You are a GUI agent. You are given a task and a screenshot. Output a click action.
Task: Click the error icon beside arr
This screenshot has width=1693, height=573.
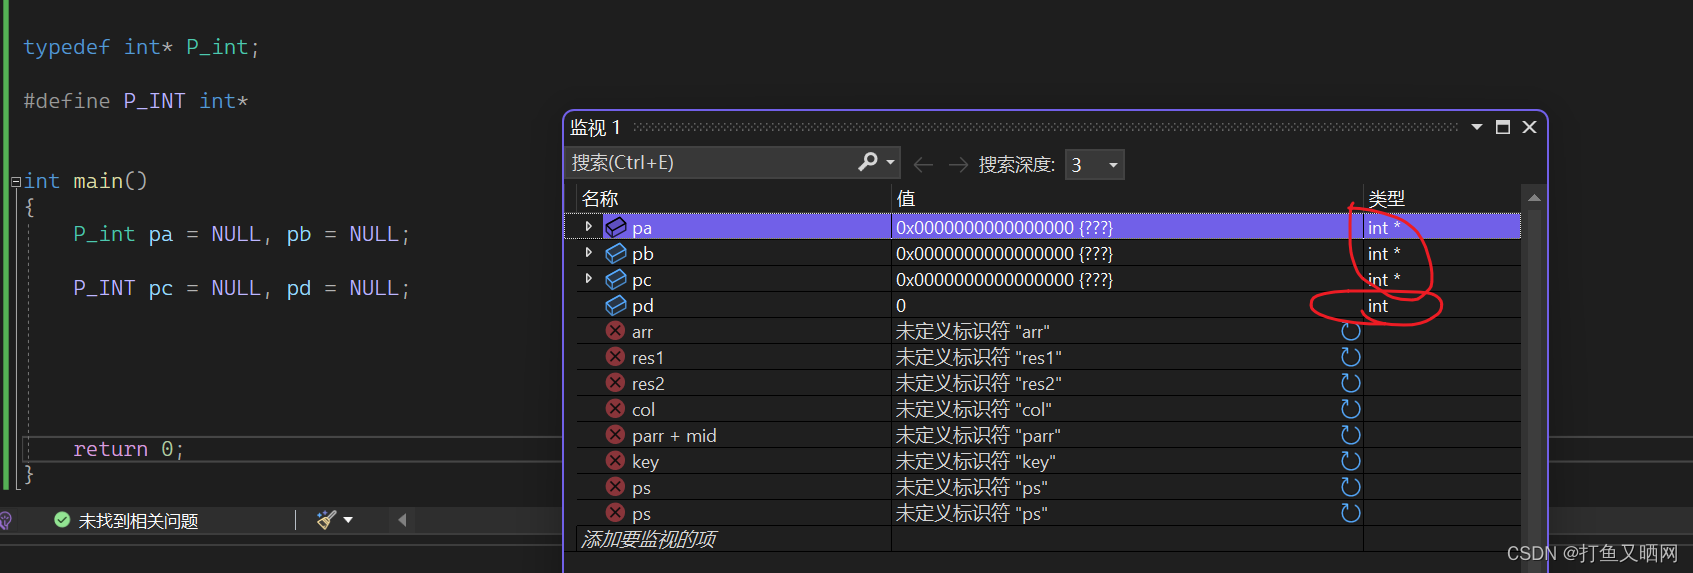(x=616, y=331)
